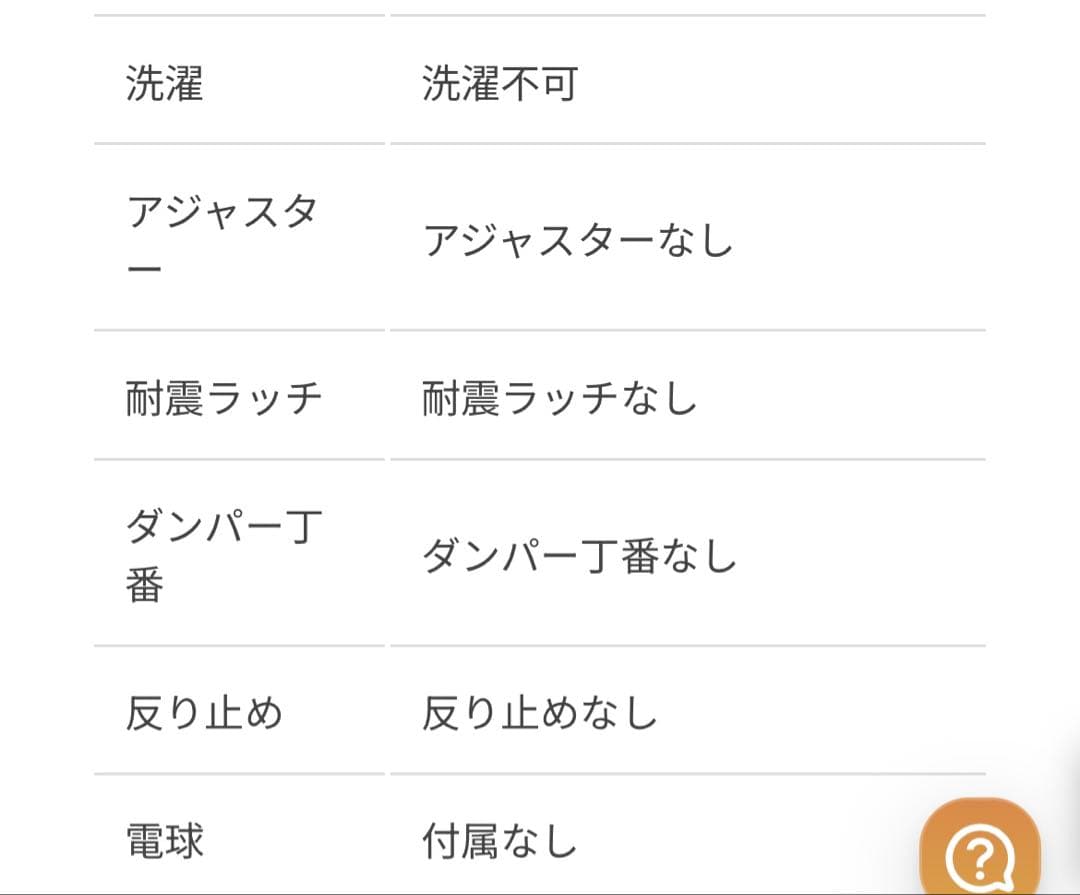
Task: Select the アジャスターなし value text
Action: [x=578, y=241]
